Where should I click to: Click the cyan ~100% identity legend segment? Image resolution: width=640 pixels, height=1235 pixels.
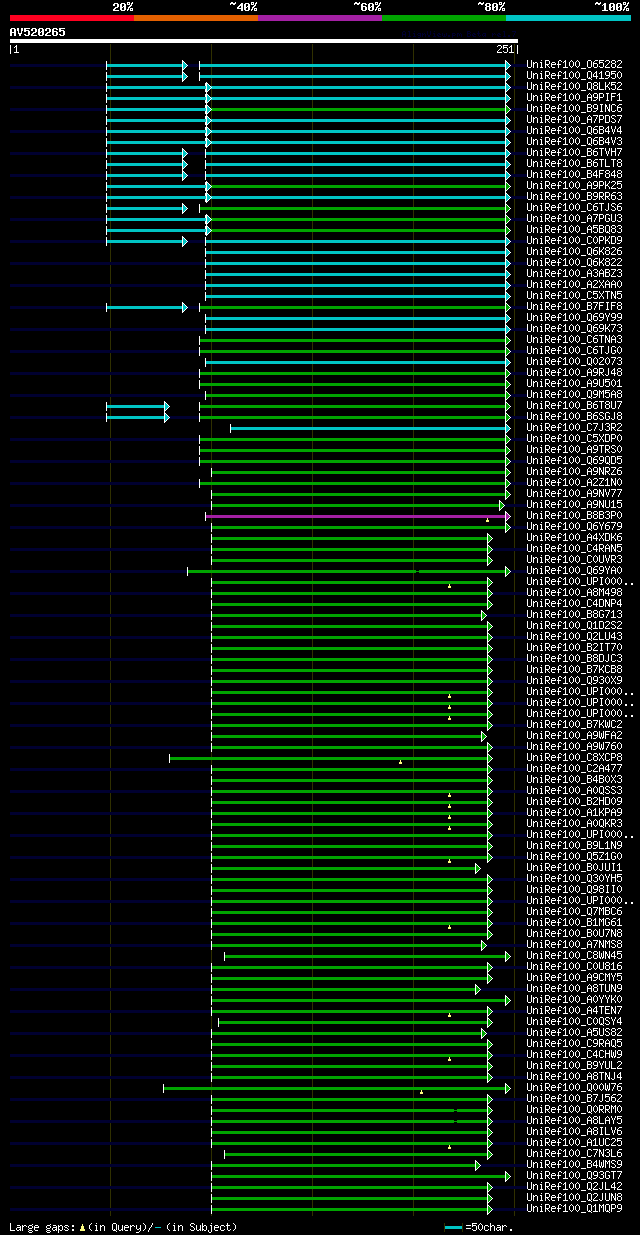[567, 18]
